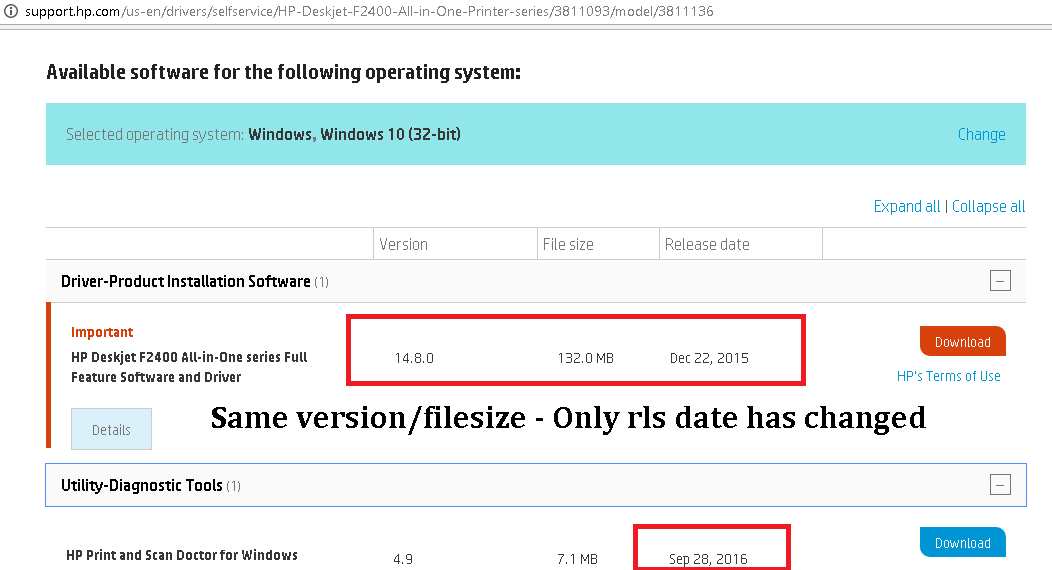Click file size 7.1 MB
The width and height of the screenshot is (1052, 570).
pyautogui.click(x=577, y=559)
